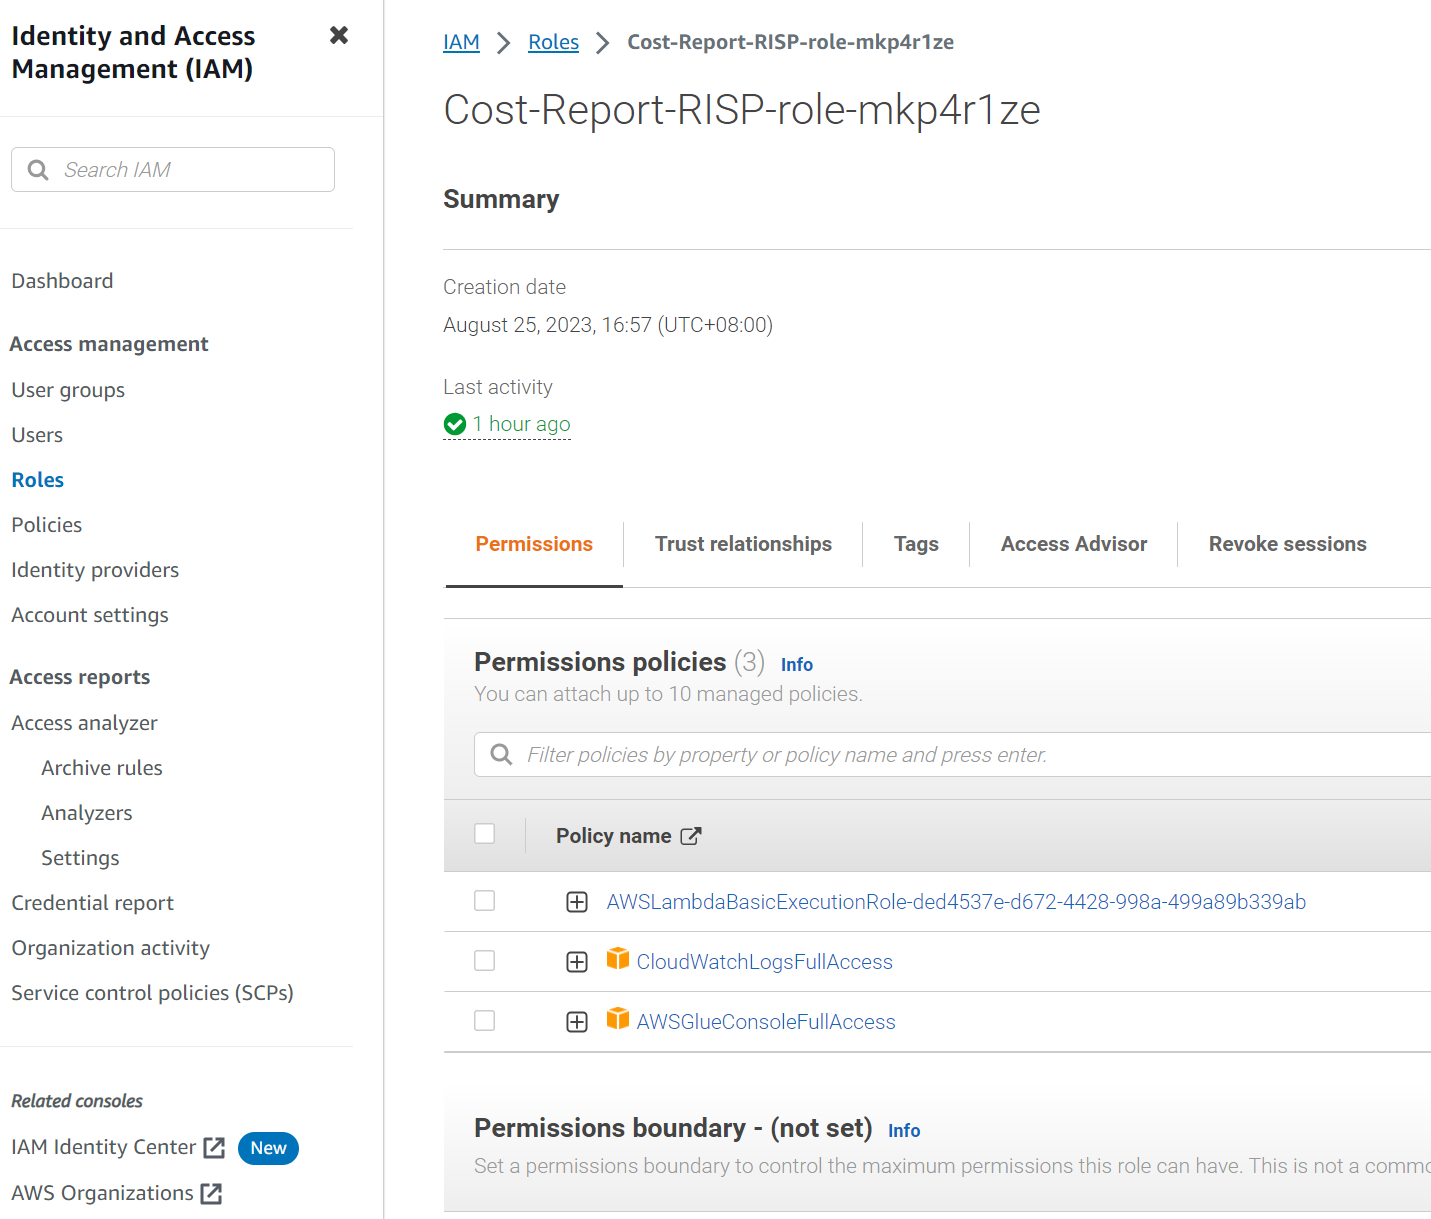This screenshot has width=1431, height=1219.
Task: Check the checkbox for AWSLambdaBasicExecutionRole policy
Action: [x=484, y=900]
